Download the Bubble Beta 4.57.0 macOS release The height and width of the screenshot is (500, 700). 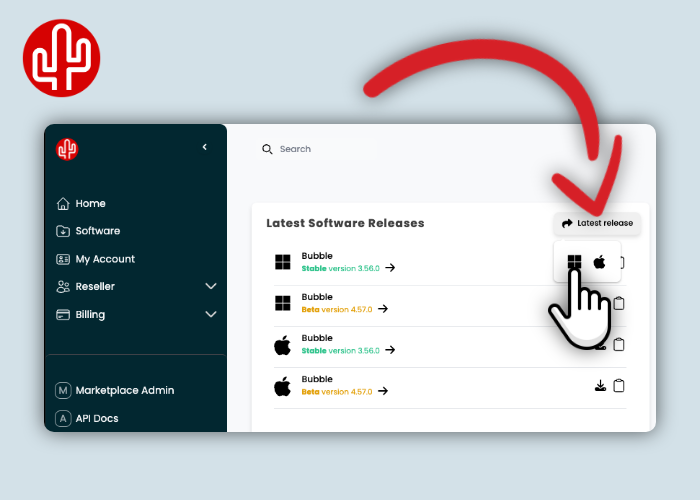[600, 386]
